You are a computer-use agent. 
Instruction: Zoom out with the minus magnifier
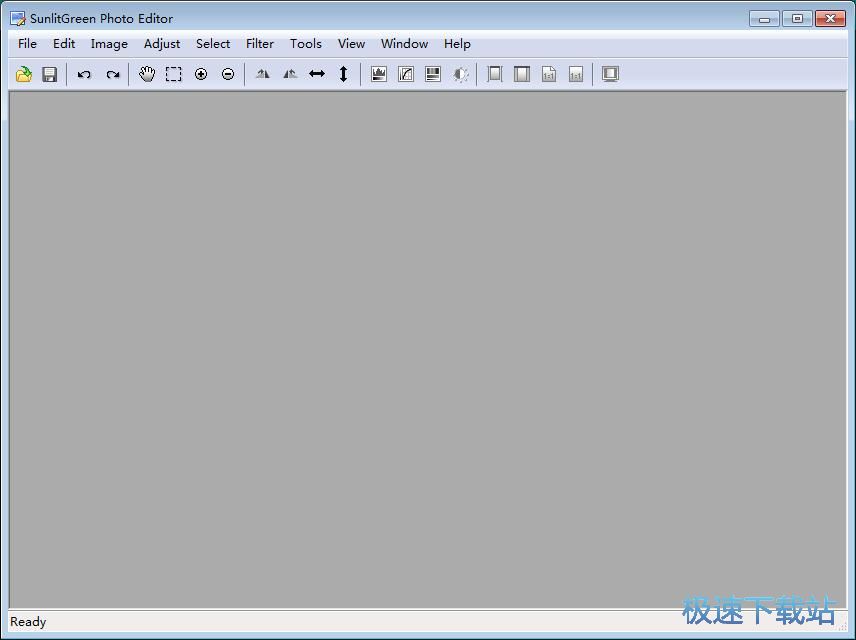[228, 74]
